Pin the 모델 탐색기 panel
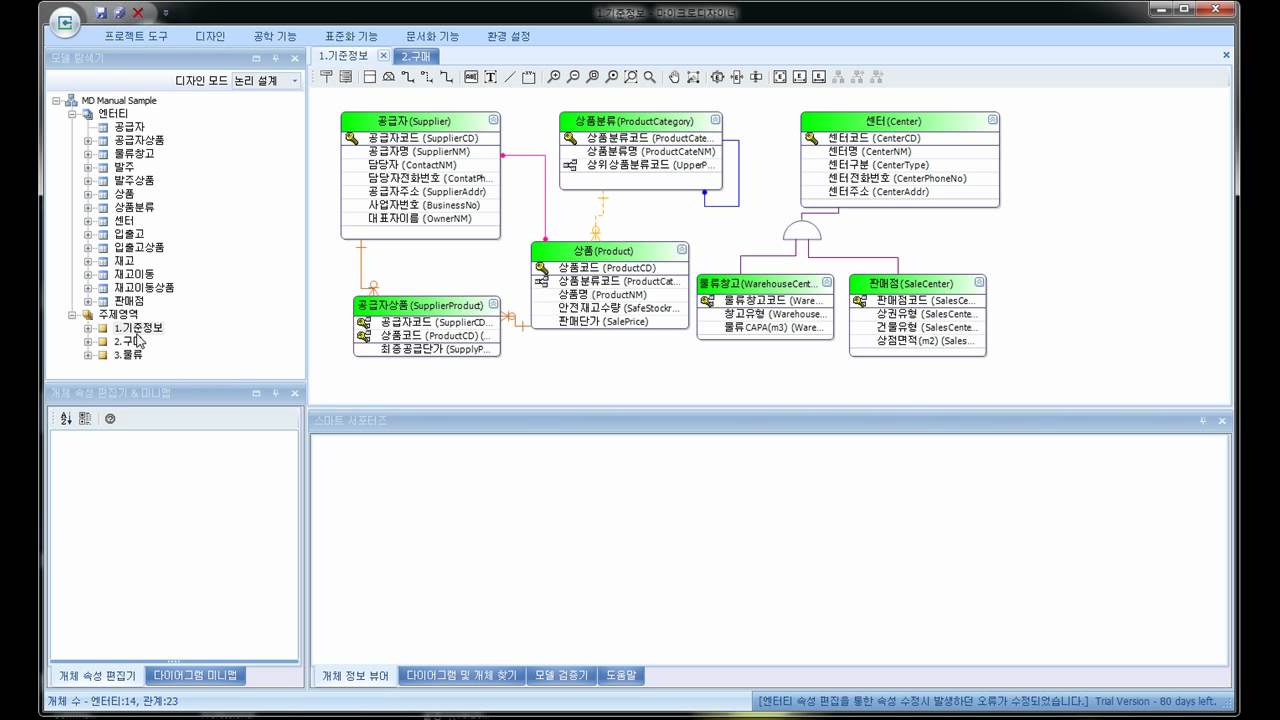Image resolution: width=1280 pixels, height=720 pixels. [x=275, y=58]
